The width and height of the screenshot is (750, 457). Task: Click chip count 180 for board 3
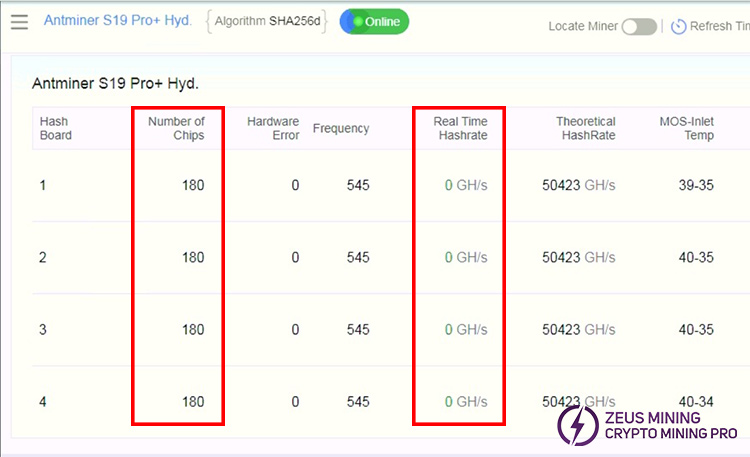(x=193, y=330)
